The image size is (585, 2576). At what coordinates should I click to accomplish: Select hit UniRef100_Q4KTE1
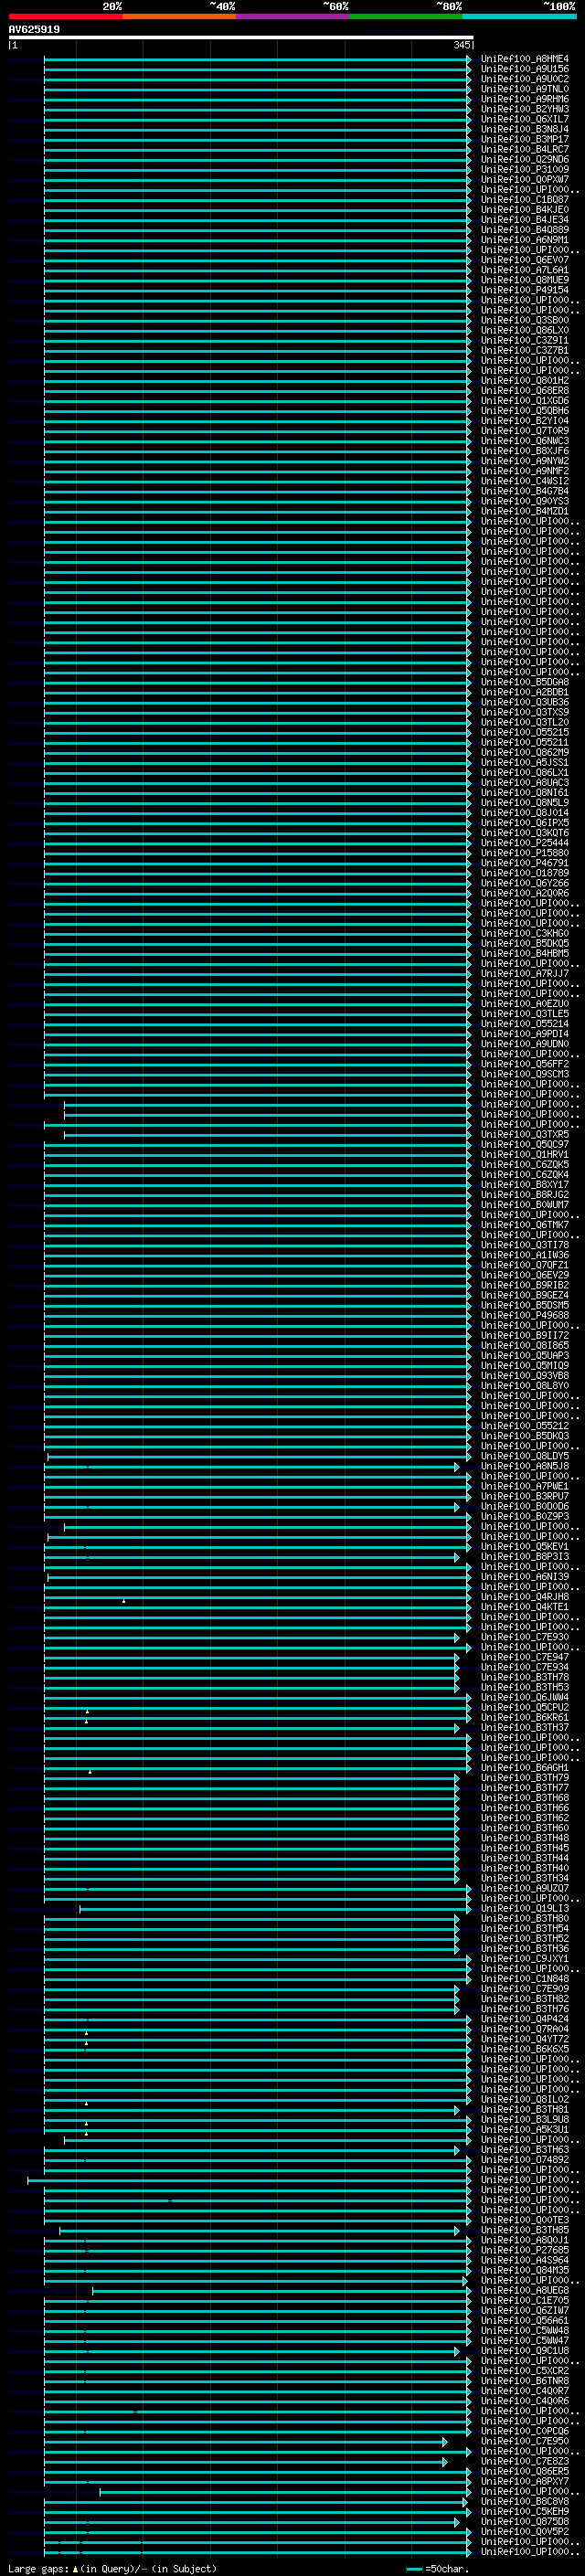[525, 1607]
